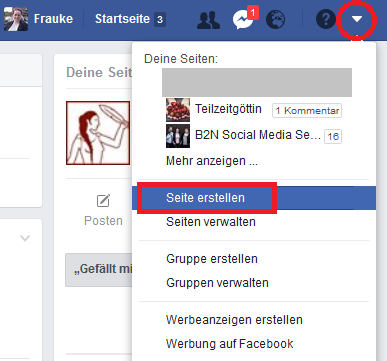Image resolution: width=387 pixels, height=361 pixels.
Task: Open the Messenger messages icon
Action: tap(243, 20)
